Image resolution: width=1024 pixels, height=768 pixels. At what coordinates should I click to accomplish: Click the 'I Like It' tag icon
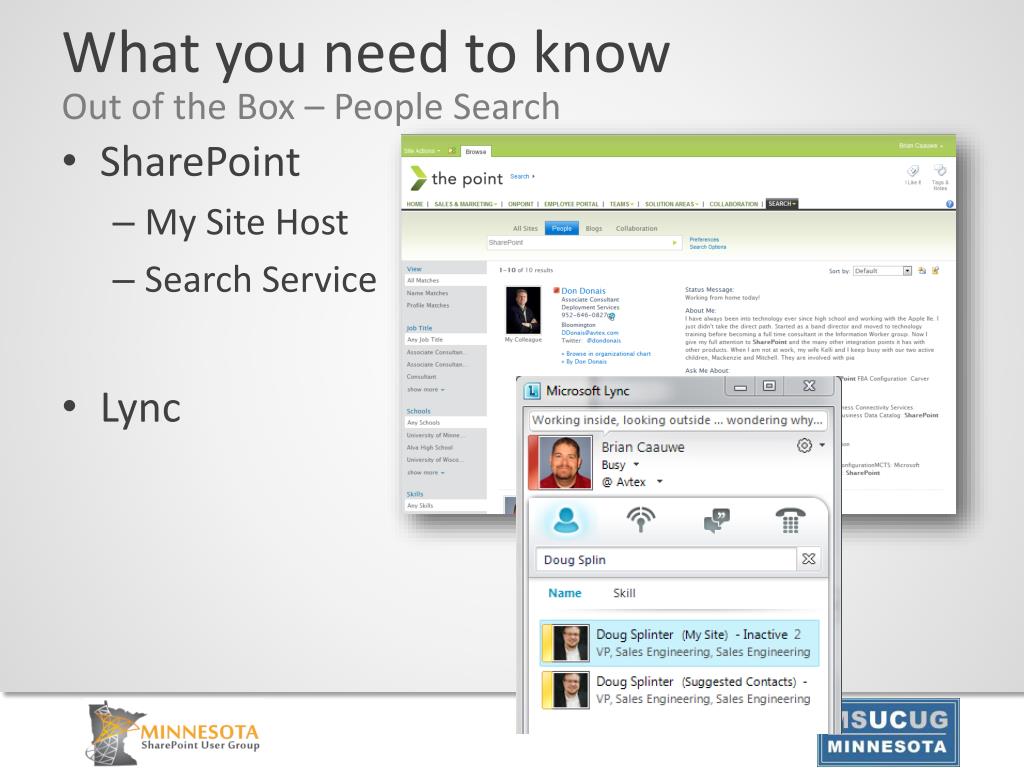[913, 172]
